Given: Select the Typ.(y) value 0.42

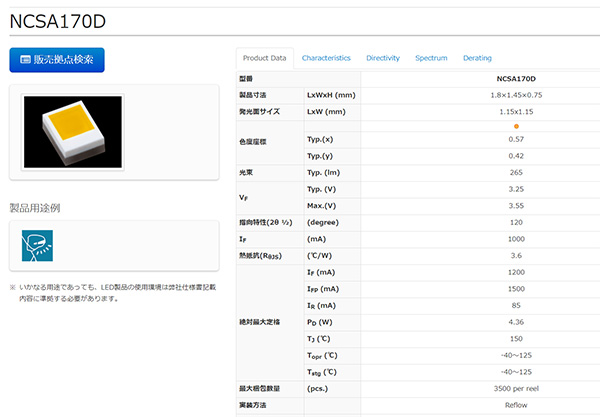Looking at the screenshot, I should (516, 156).
